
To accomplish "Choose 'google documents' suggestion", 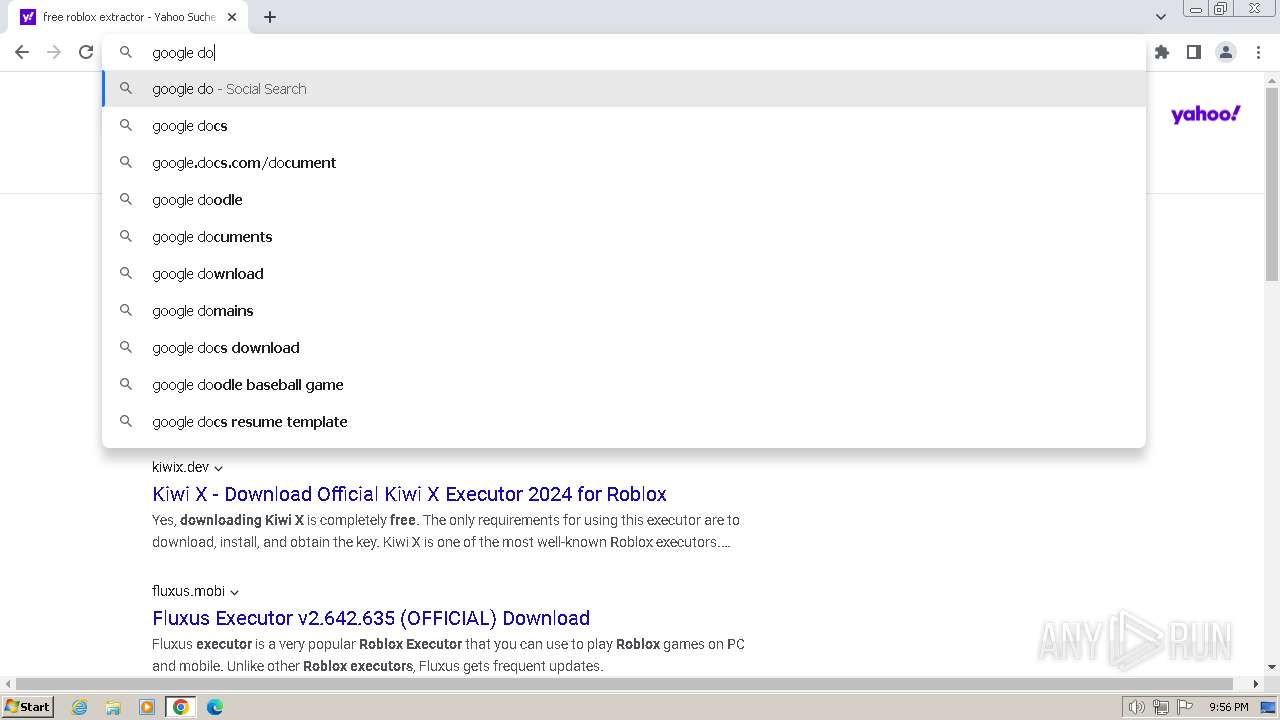I will click(624, 237).
